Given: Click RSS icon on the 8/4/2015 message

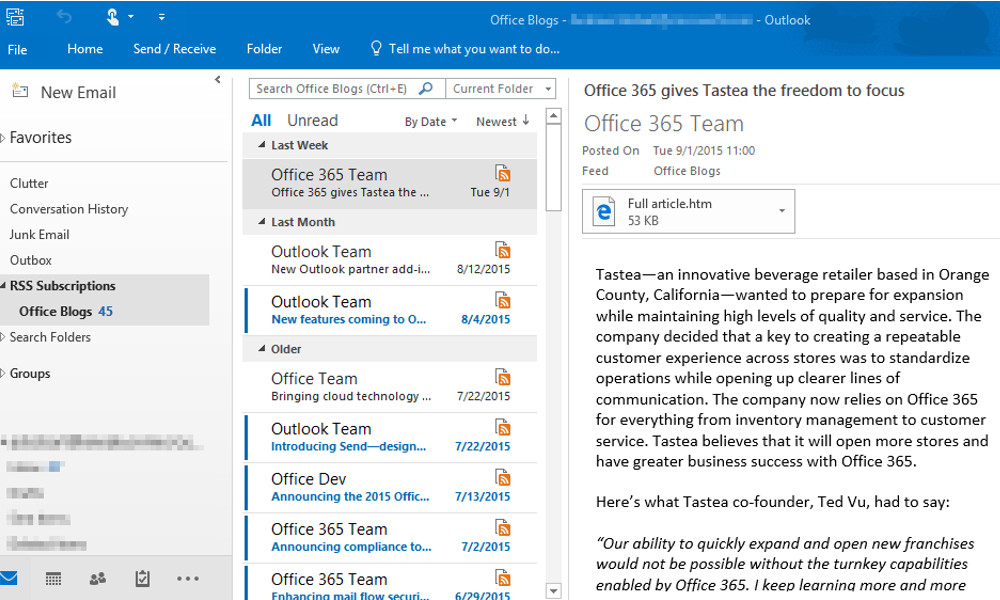Looking at the screenshot, I should coord(503,300).
